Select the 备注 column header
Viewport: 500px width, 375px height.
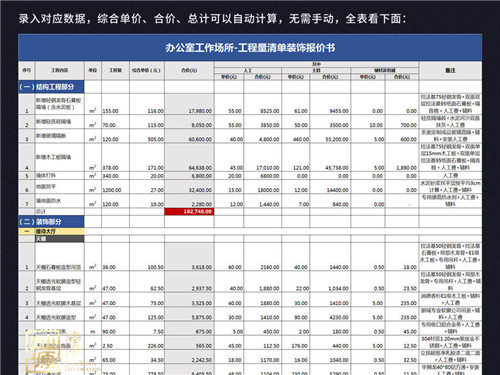(450, 70)
